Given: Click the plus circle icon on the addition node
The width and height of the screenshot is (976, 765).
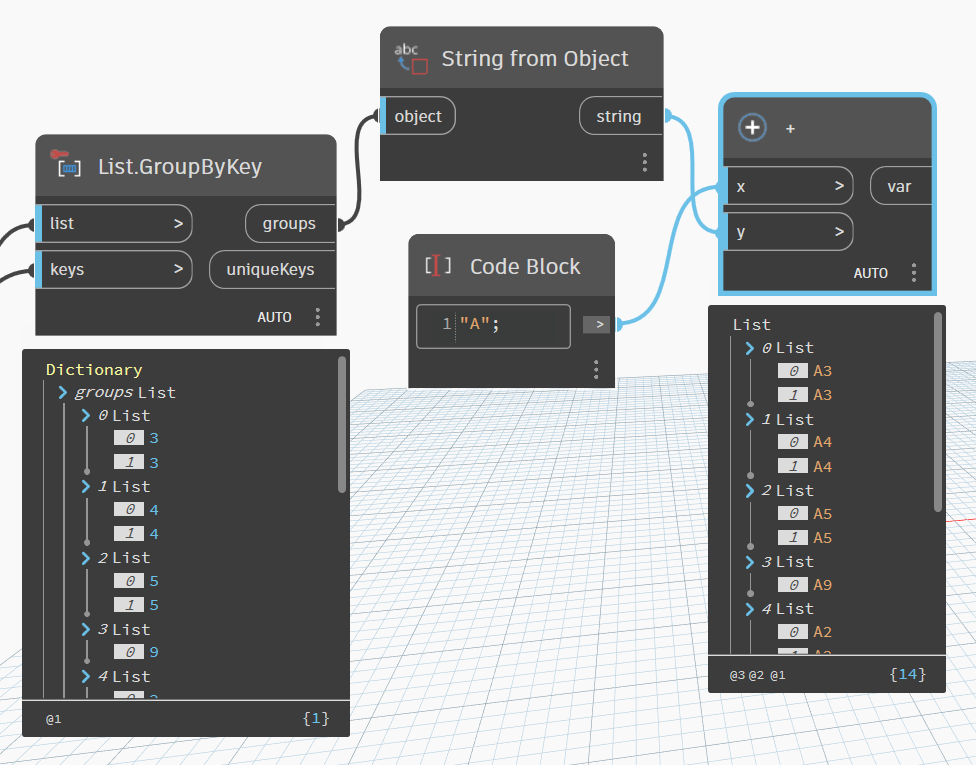Looking at the screenshot, I should point(752,128).
